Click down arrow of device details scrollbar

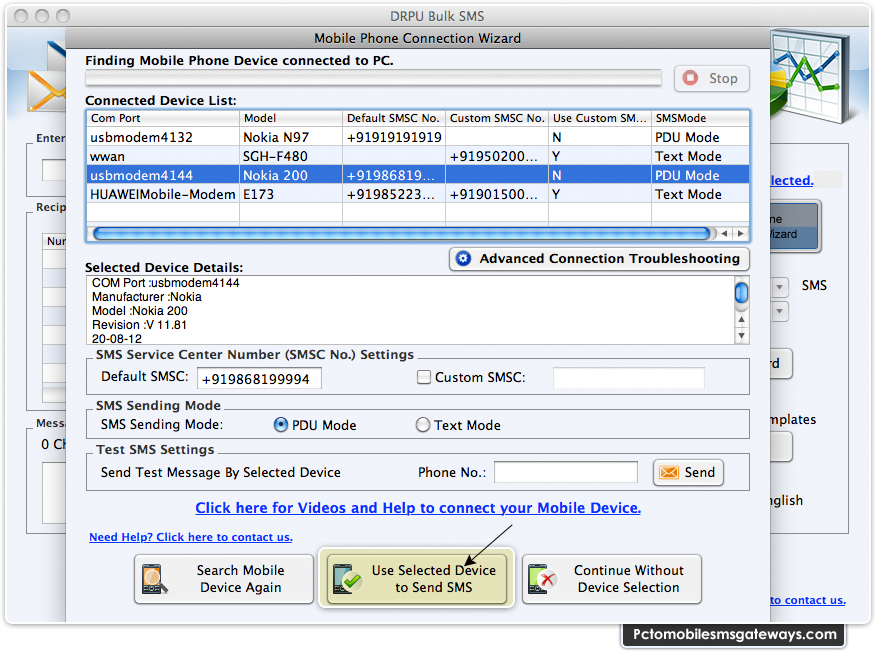point(741,335)
